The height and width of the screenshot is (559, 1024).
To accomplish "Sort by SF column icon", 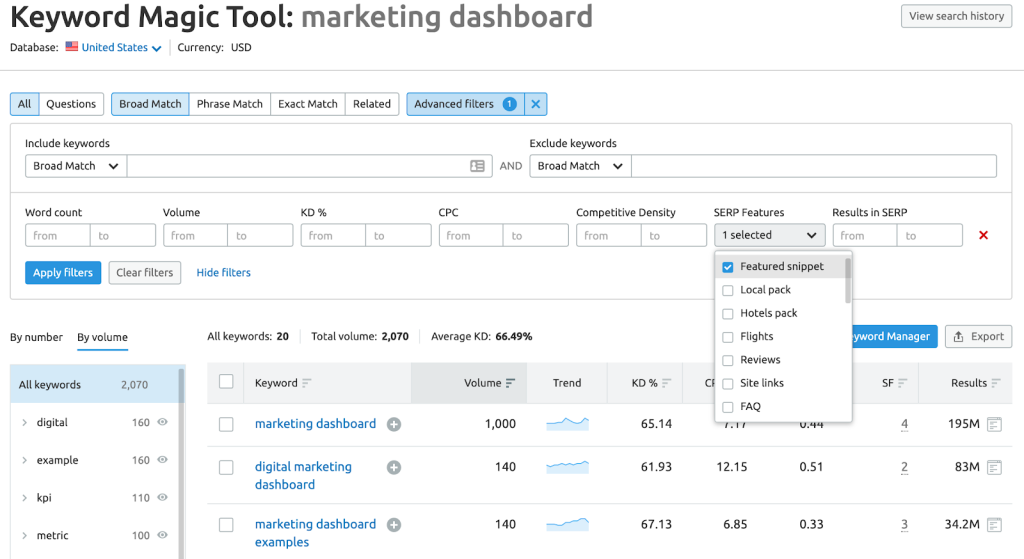I will [x=903, y=383].
